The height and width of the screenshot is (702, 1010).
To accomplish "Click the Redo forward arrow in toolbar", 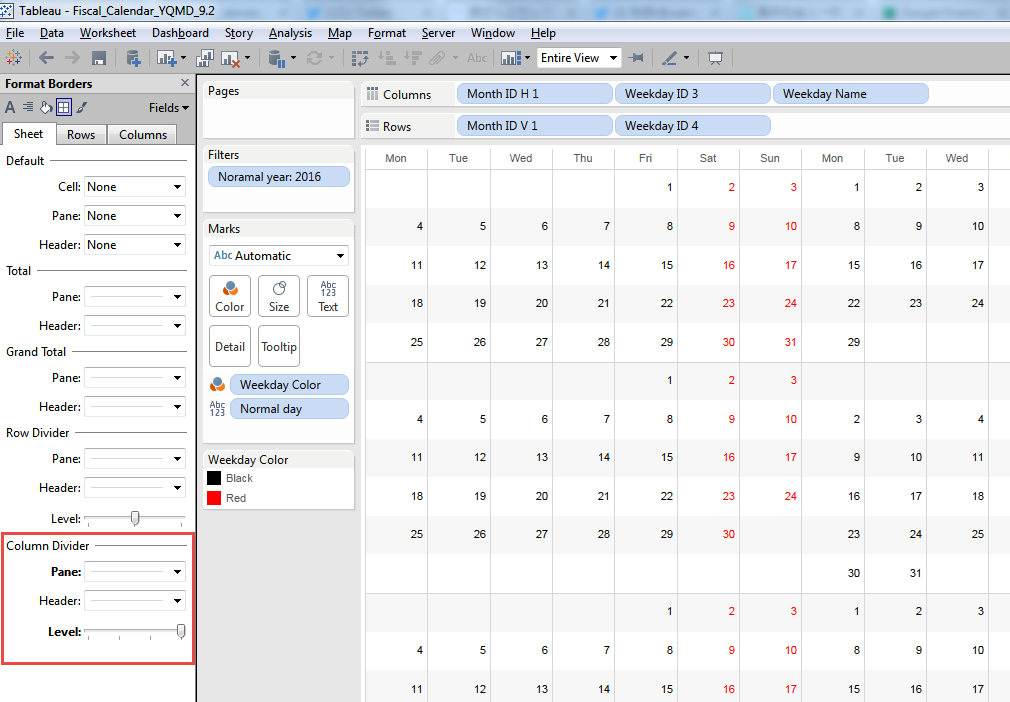I will [x=72, y=58].
